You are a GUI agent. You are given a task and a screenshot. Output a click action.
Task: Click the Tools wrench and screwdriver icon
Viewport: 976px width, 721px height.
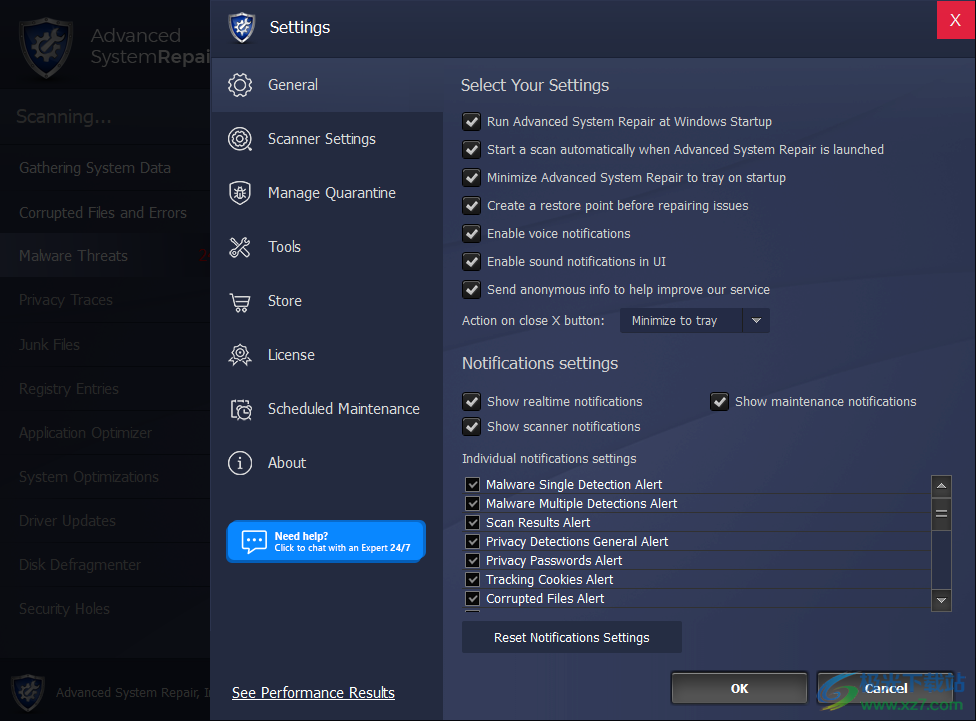point(240,247)
